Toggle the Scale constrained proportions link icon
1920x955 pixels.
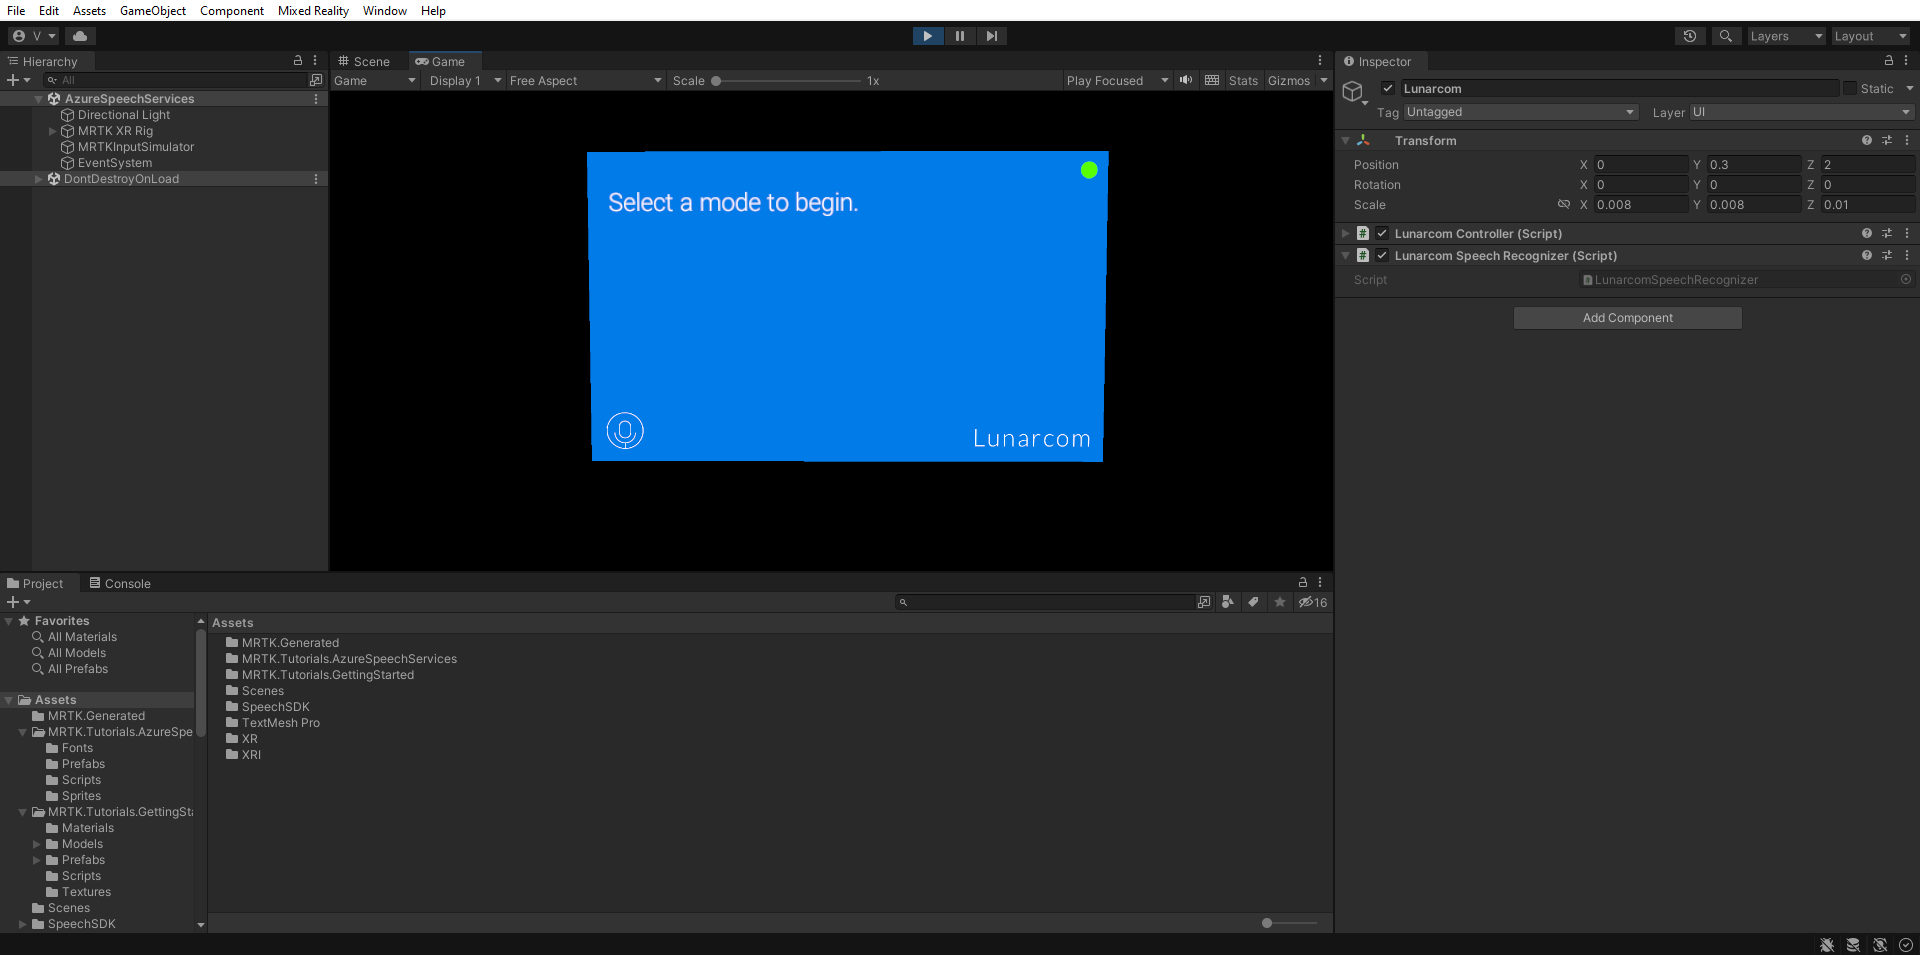click(1564, 205)
